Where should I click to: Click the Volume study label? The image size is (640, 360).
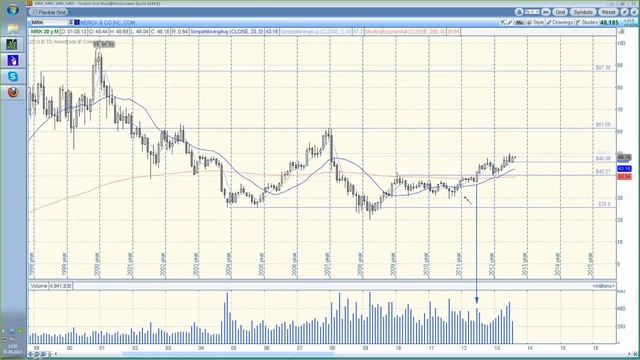pos(39,286)
